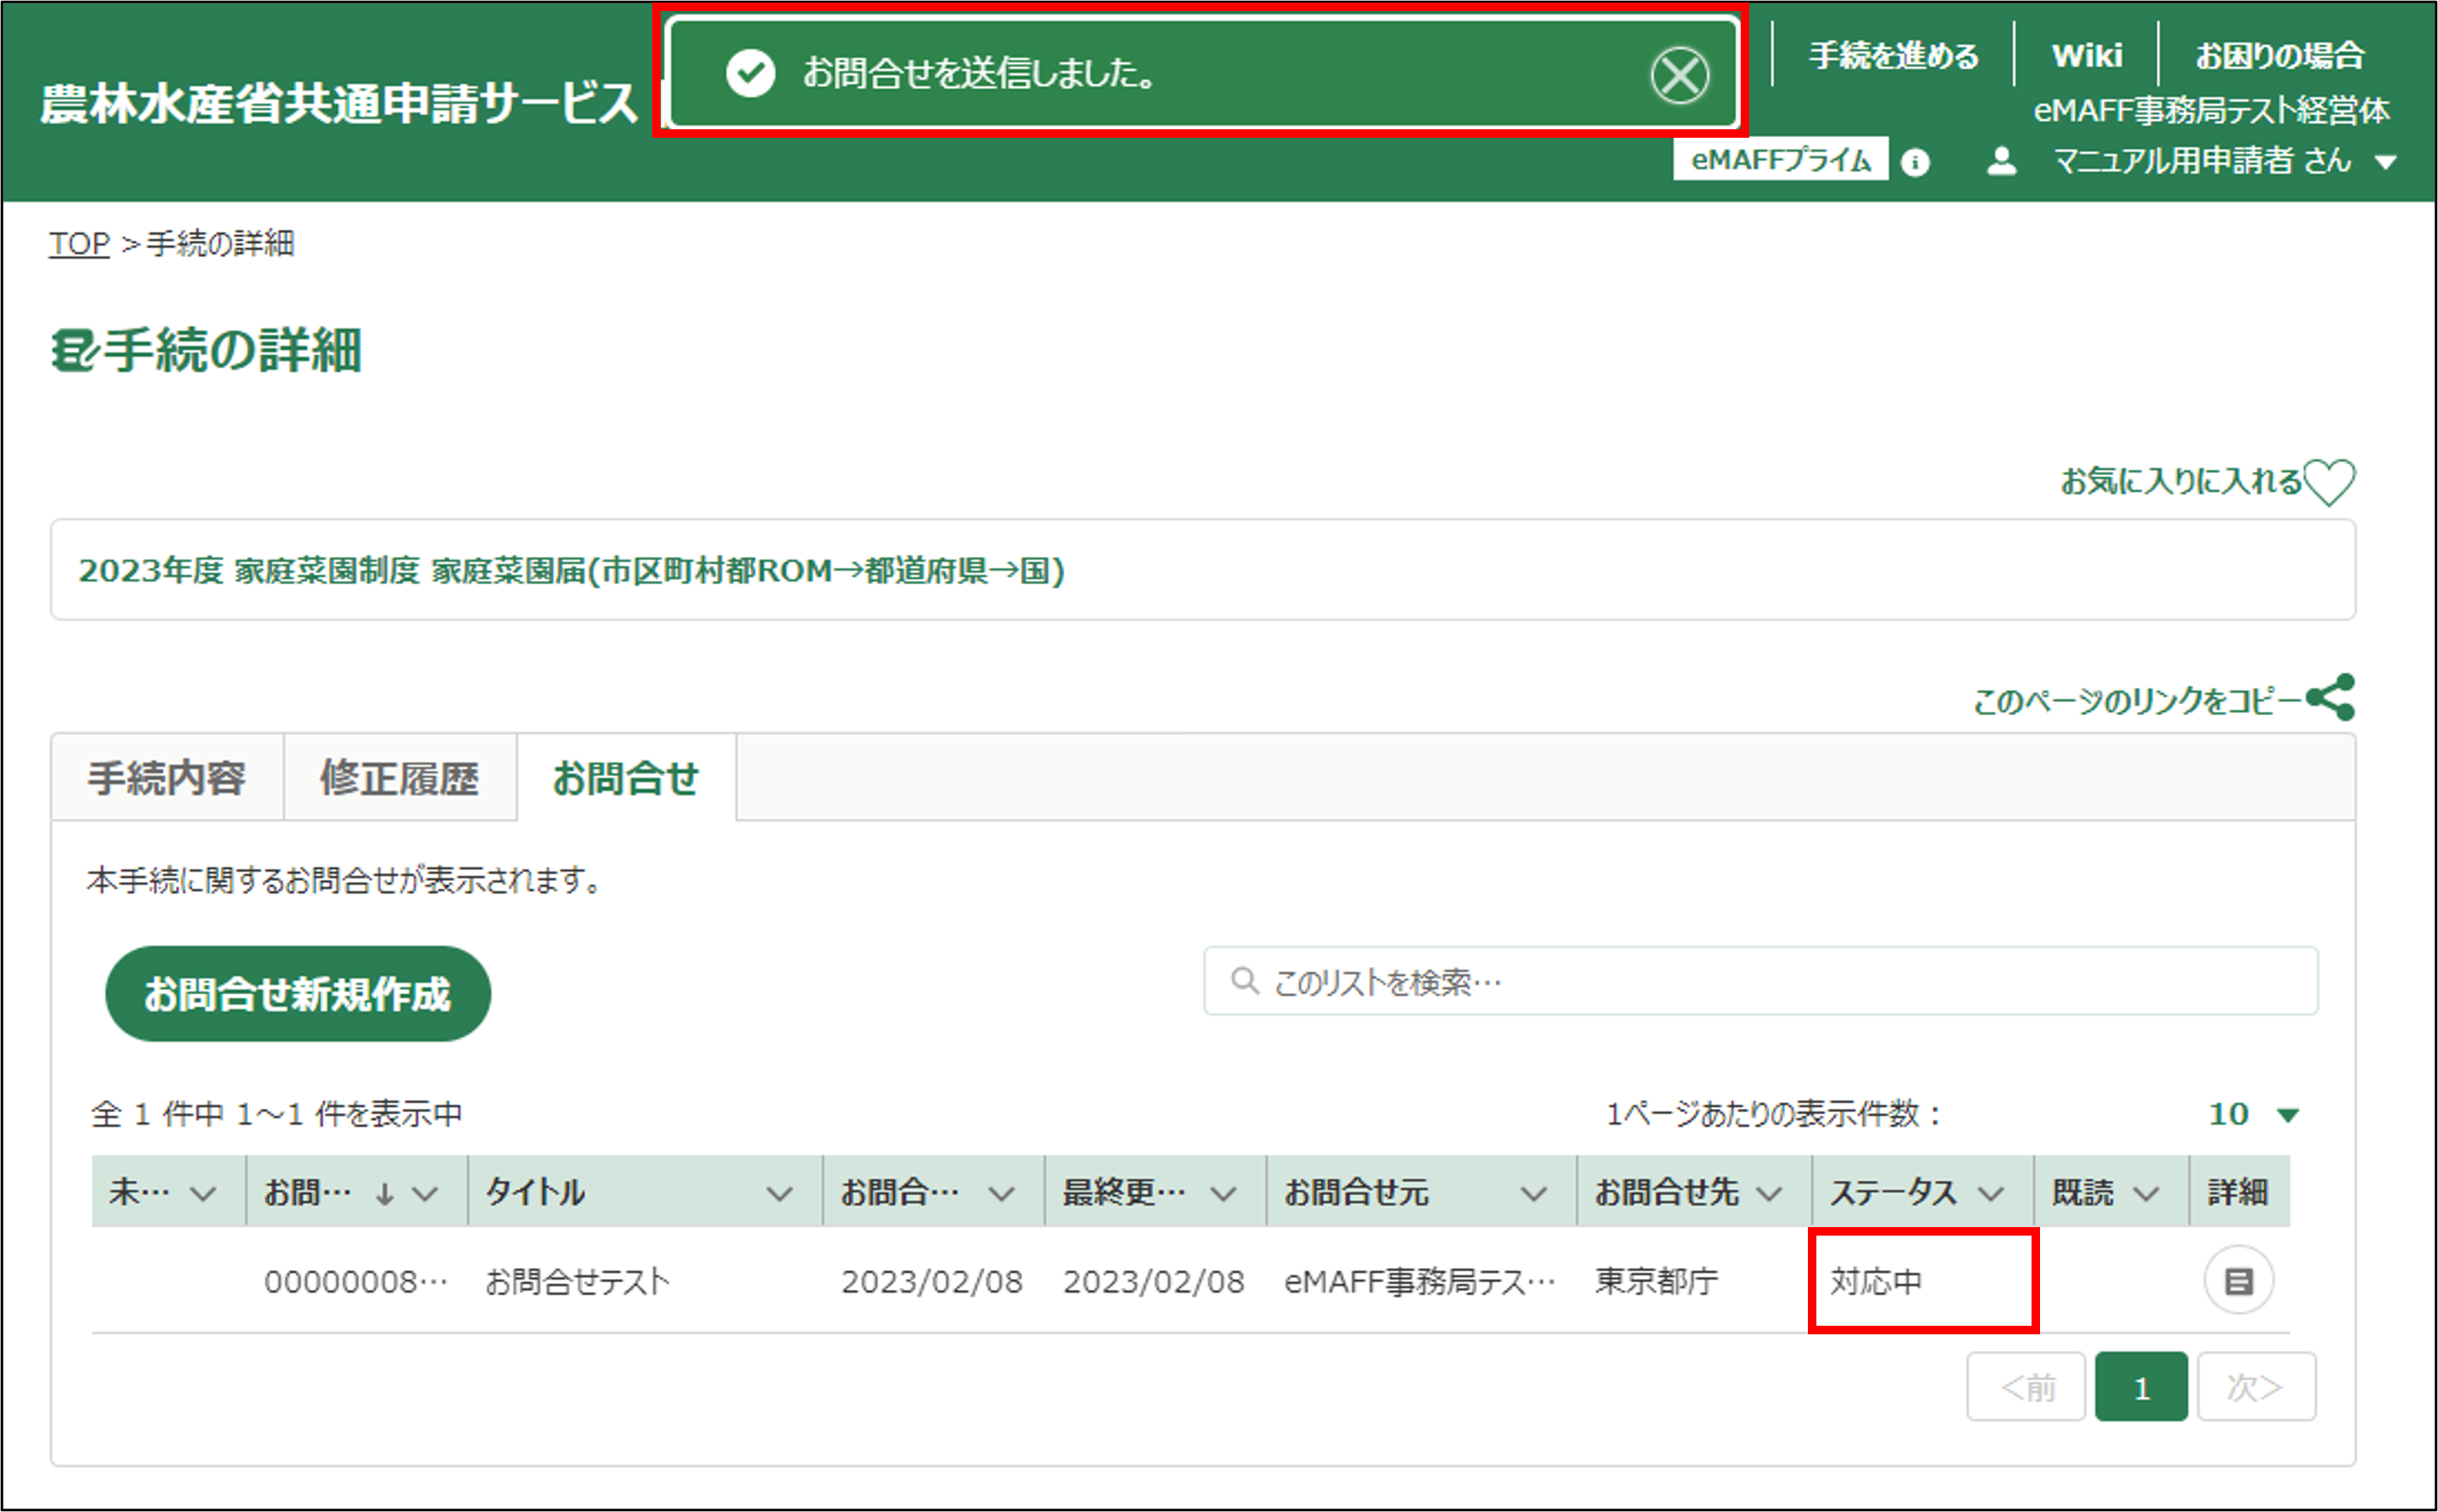Open user account dropdown arrow
The width and height of the screenshot is (2438, 1512).
pyautogui.click(x=2386, y=162)
